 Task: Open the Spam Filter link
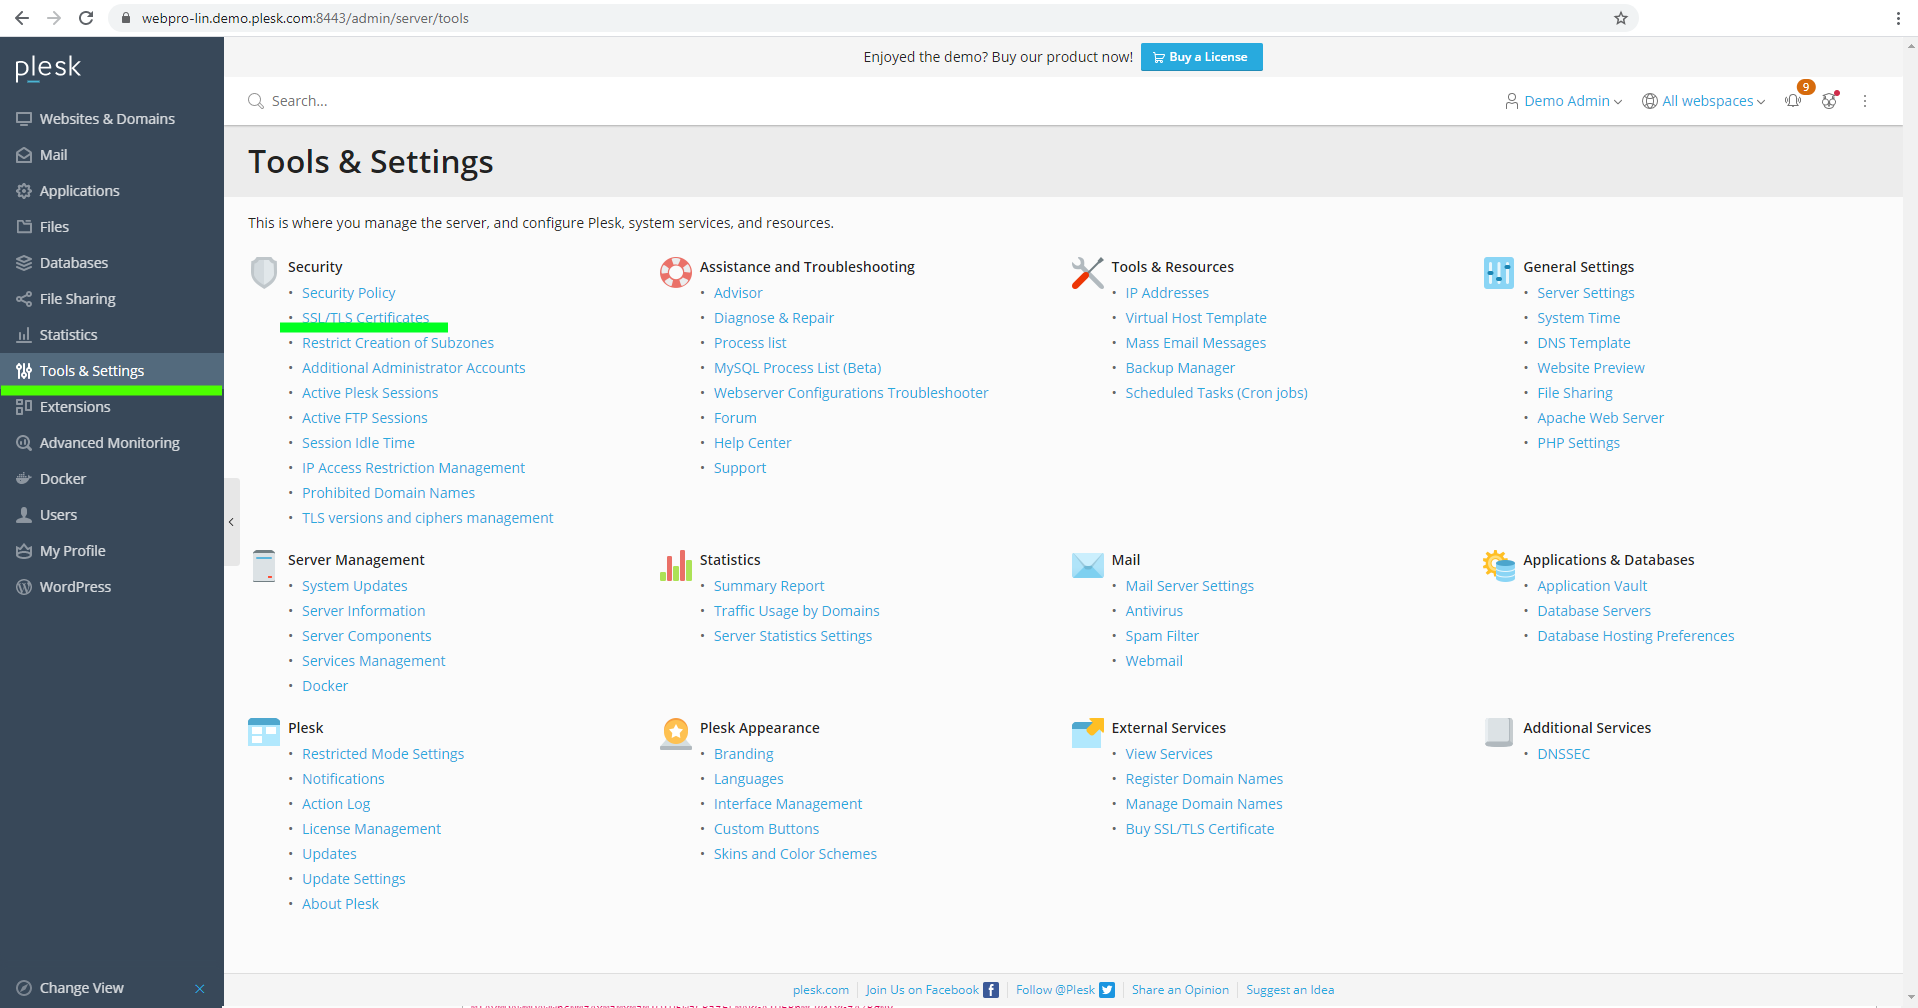(x=1162, y=636)
